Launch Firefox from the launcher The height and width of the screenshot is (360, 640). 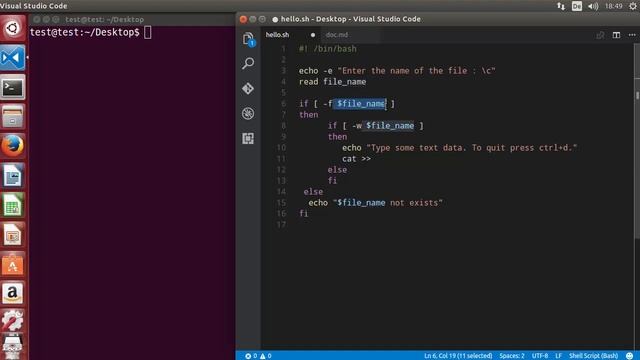pos(12,146)
